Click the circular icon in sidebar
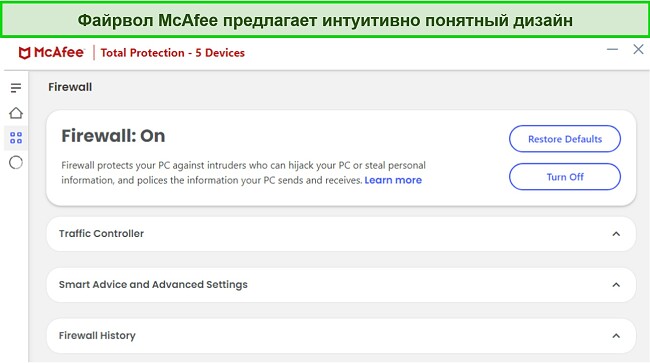The height and width of the screenshot is (363, 650). pos(16,162)
